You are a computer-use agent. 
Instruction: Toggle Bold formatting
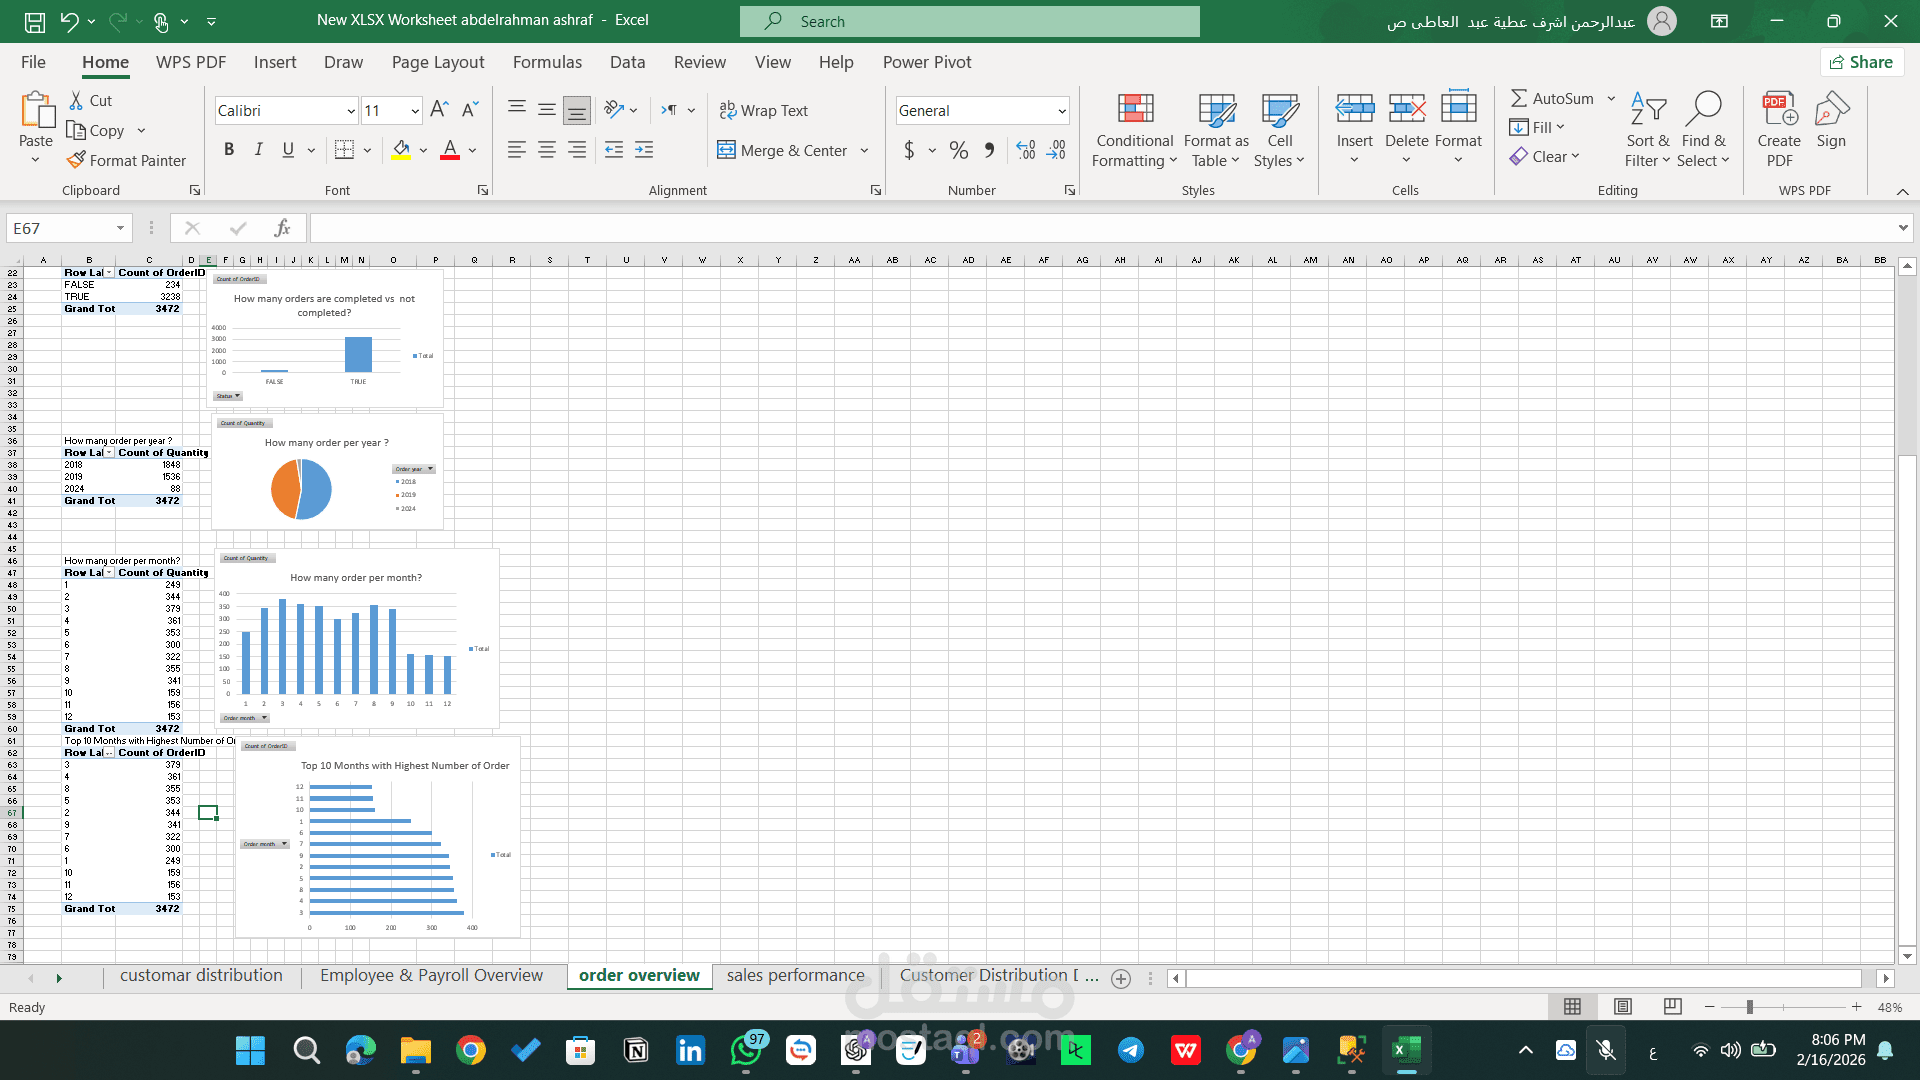229,150
